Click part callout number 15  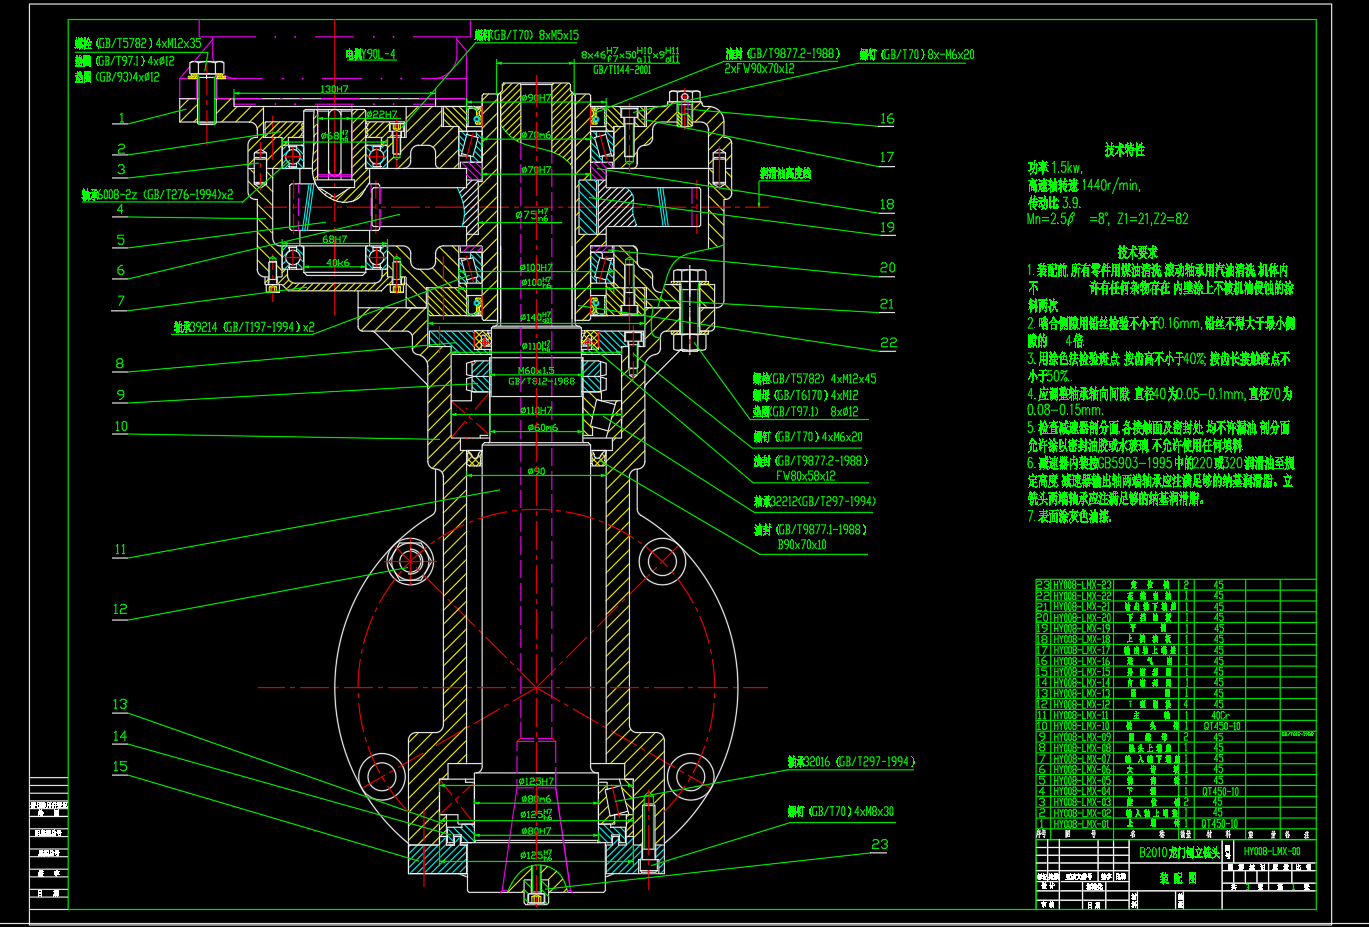click(120, 766)
